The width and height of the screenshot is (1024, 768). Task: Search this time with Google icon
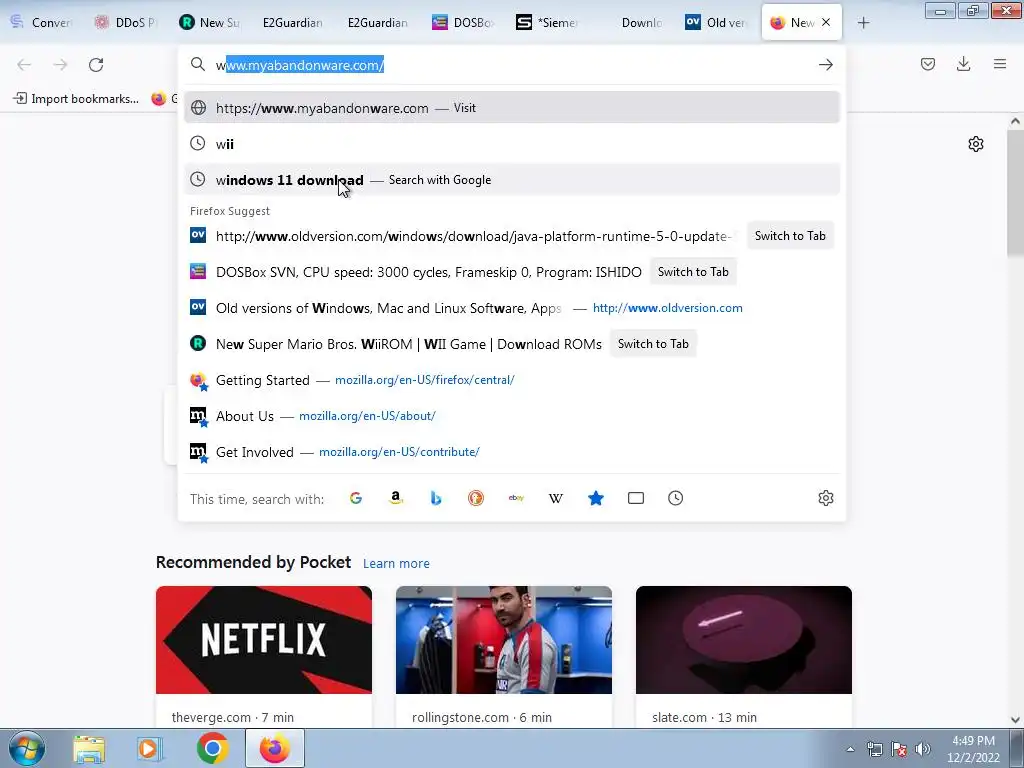pos(356,498)
